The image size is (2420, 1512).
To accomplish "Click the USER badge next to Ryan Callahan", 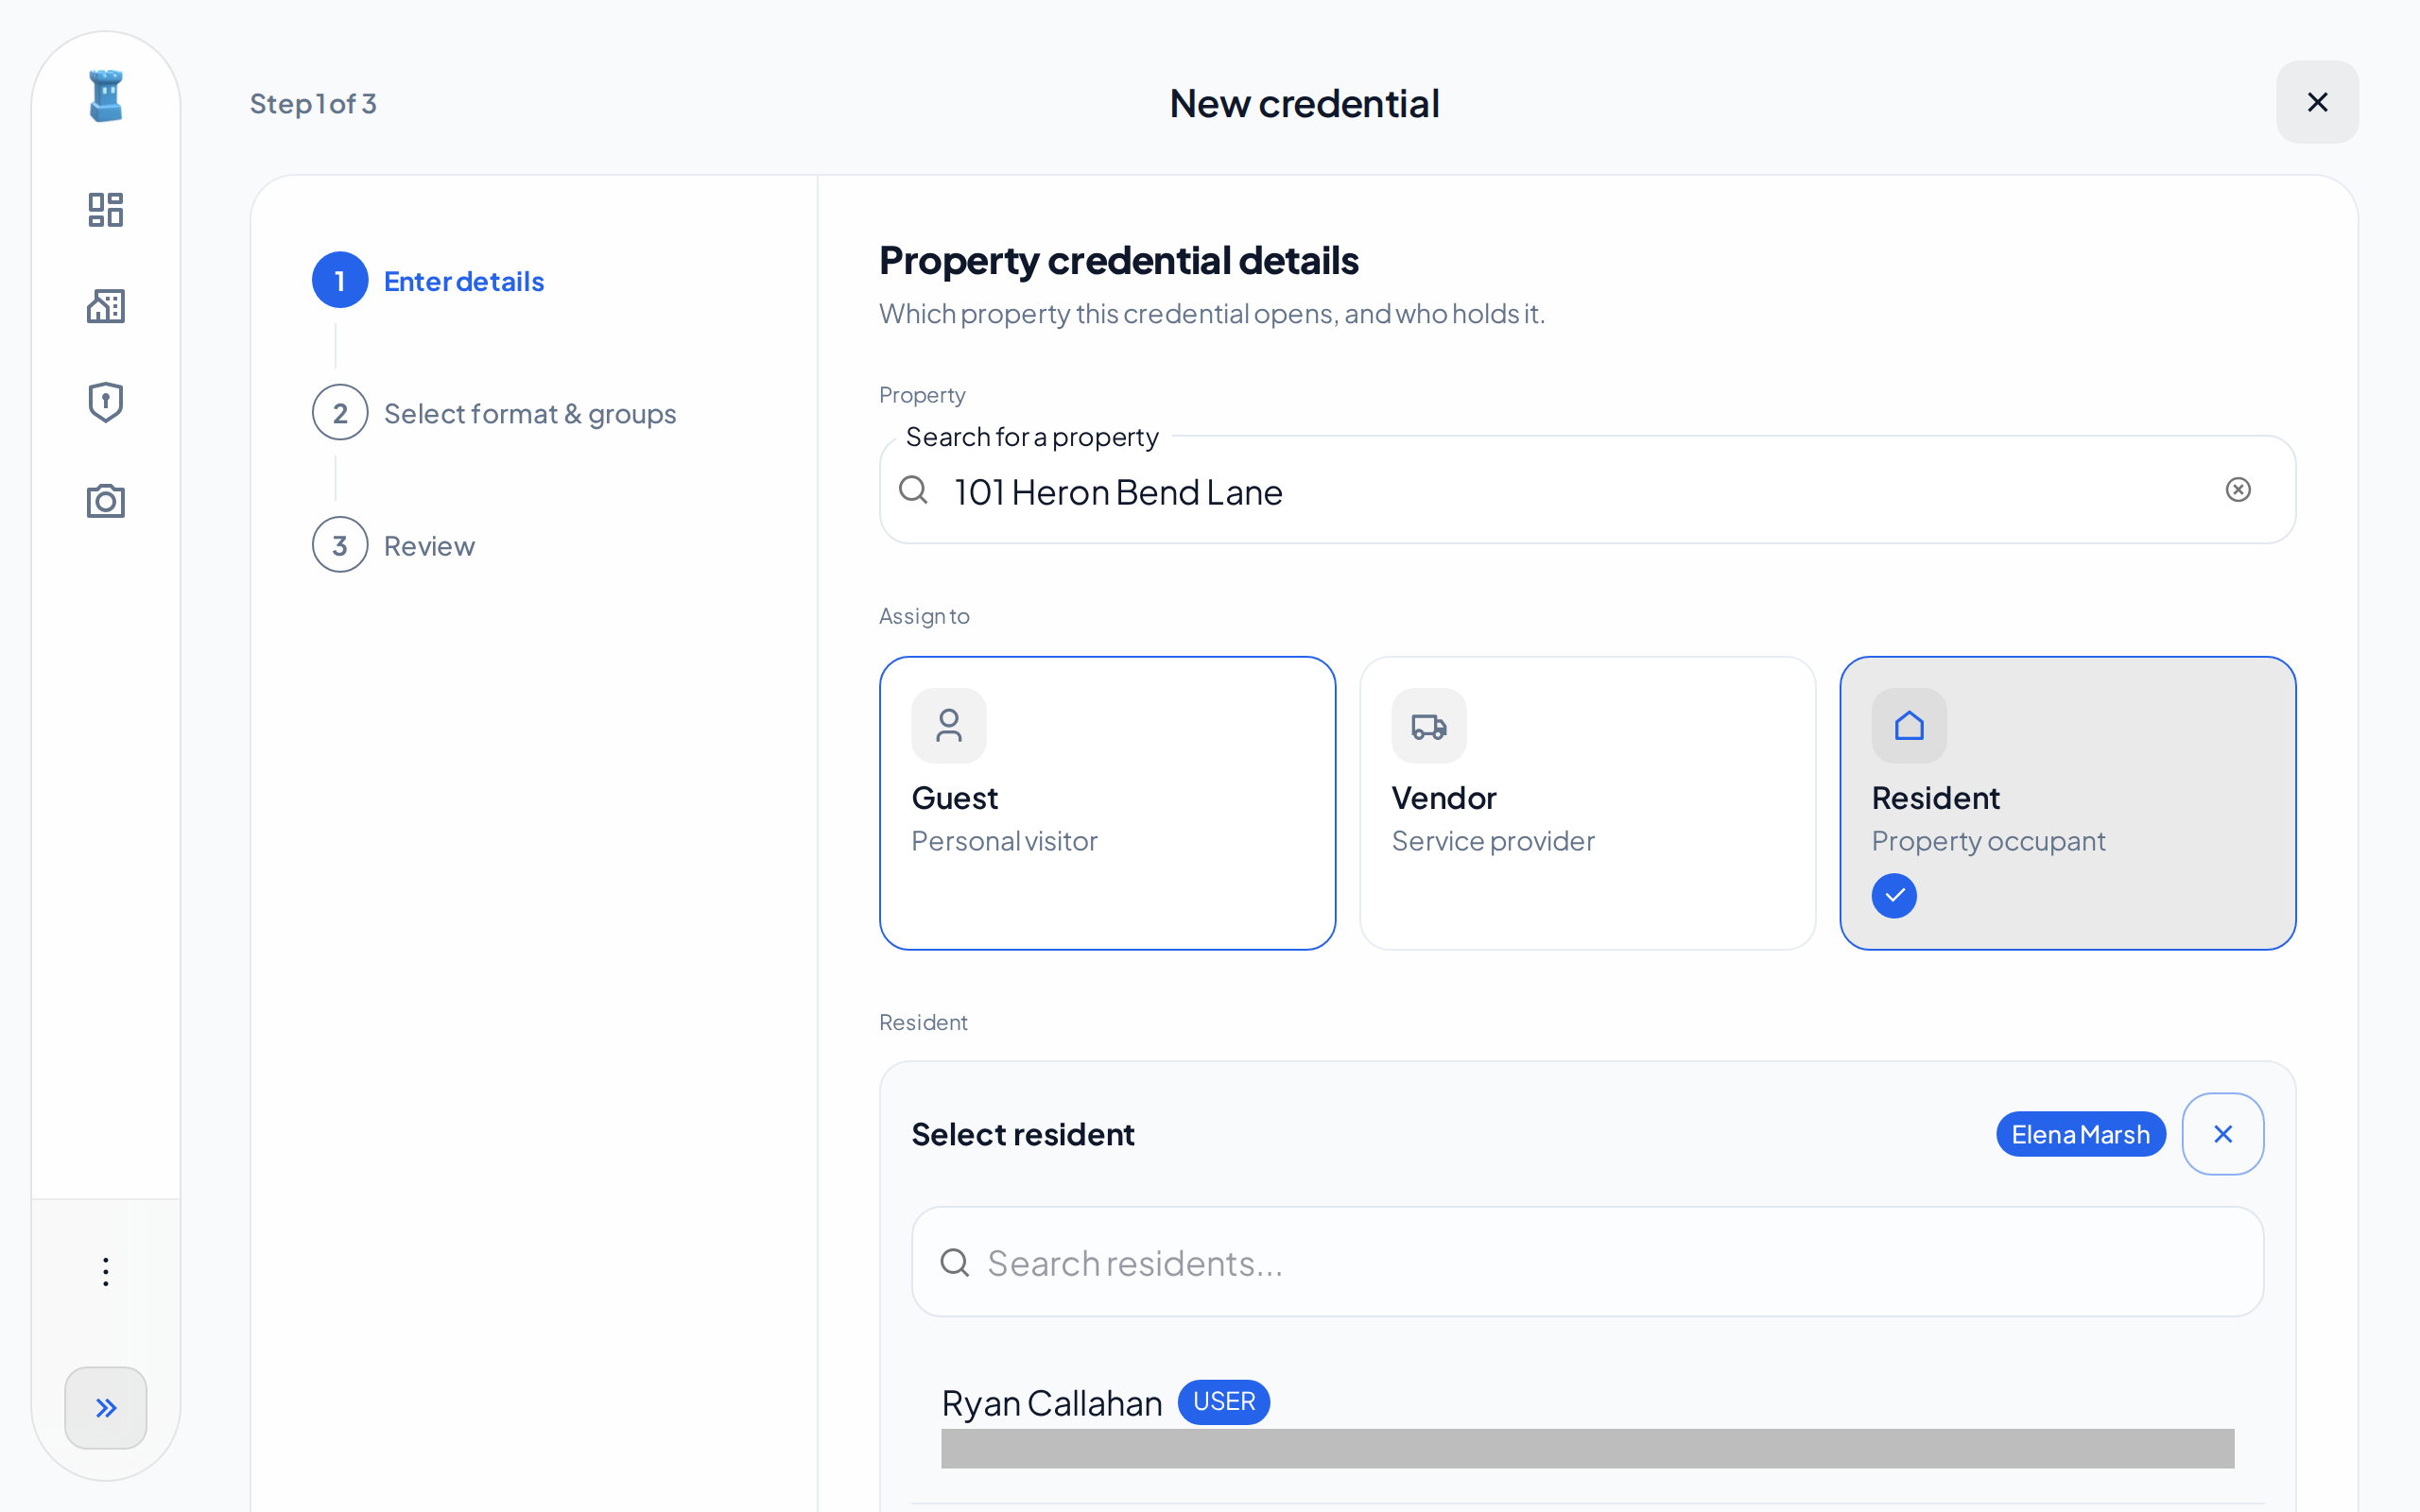I will (1223, 1402).
